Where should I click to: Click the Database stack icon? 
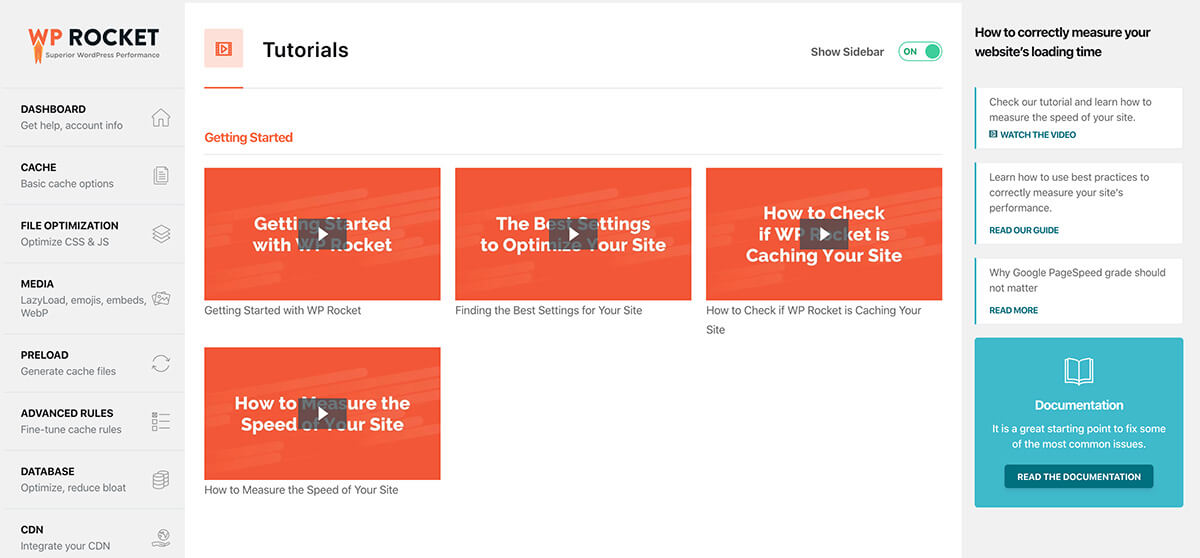tap(160, 480)
